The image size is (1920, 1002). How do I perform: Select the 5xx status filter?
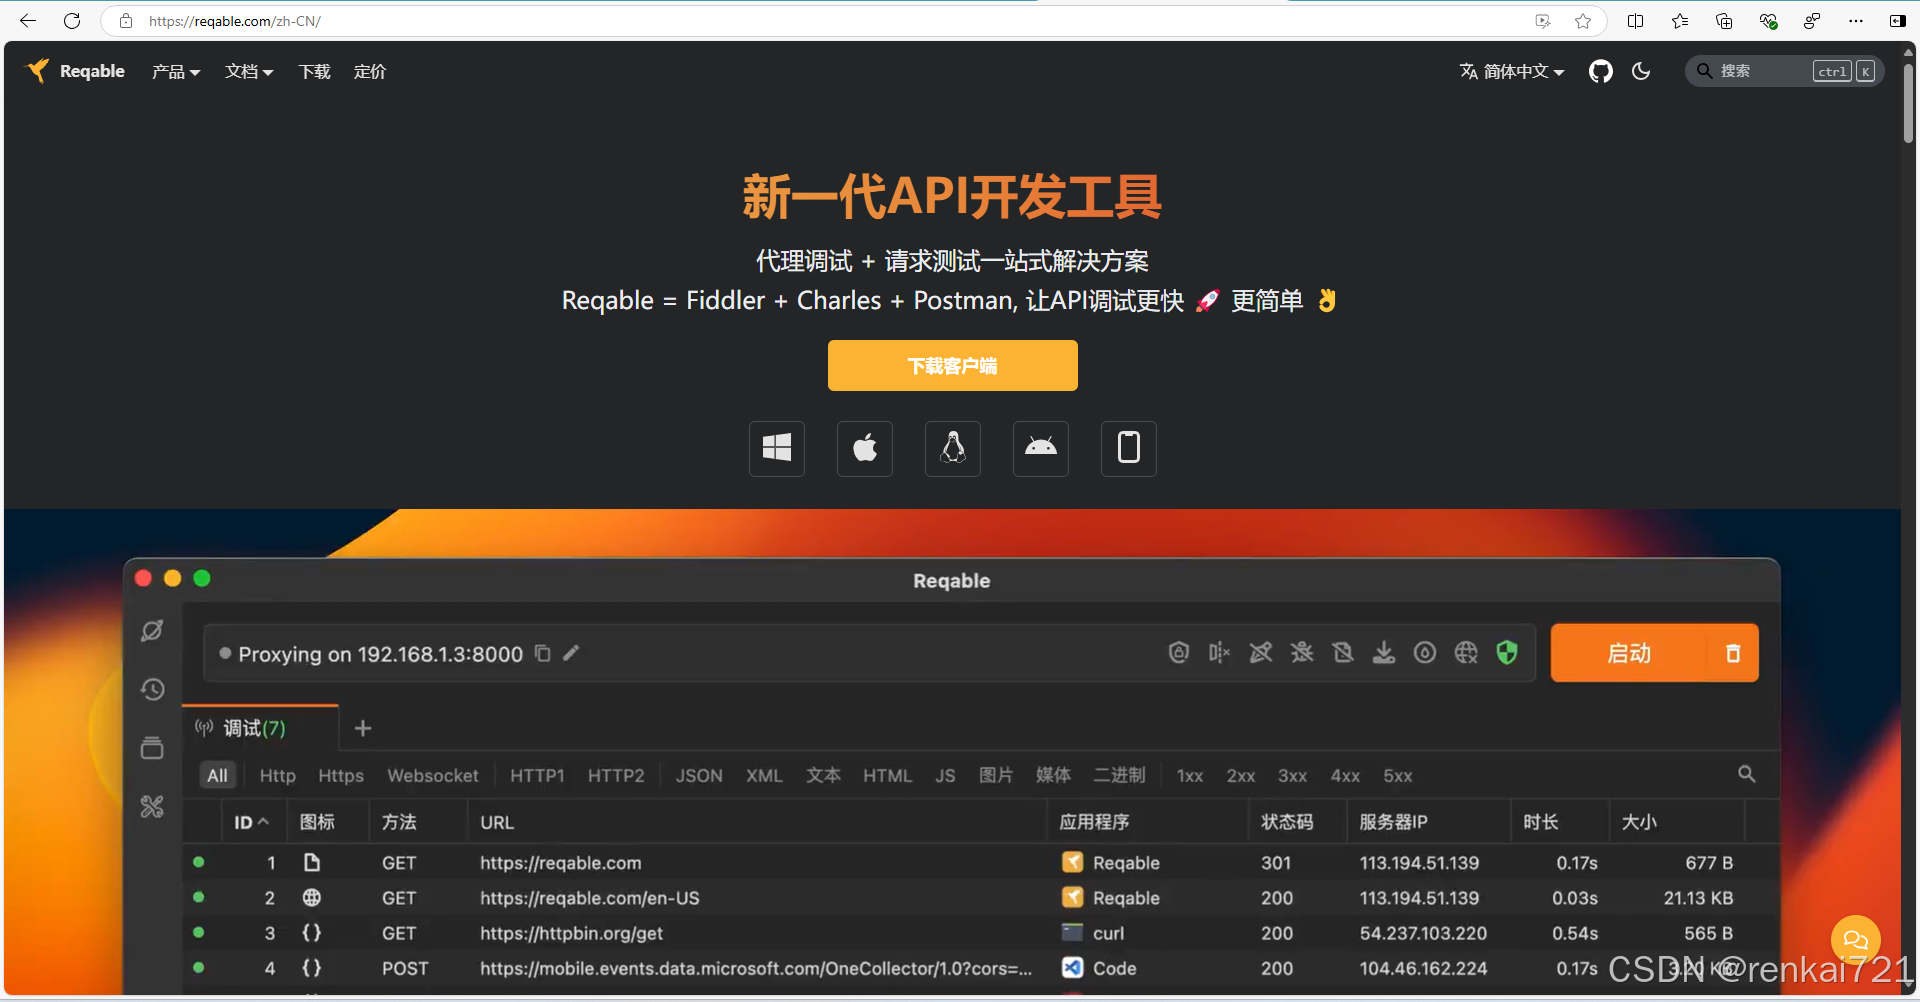click(x=1398, y=776)
